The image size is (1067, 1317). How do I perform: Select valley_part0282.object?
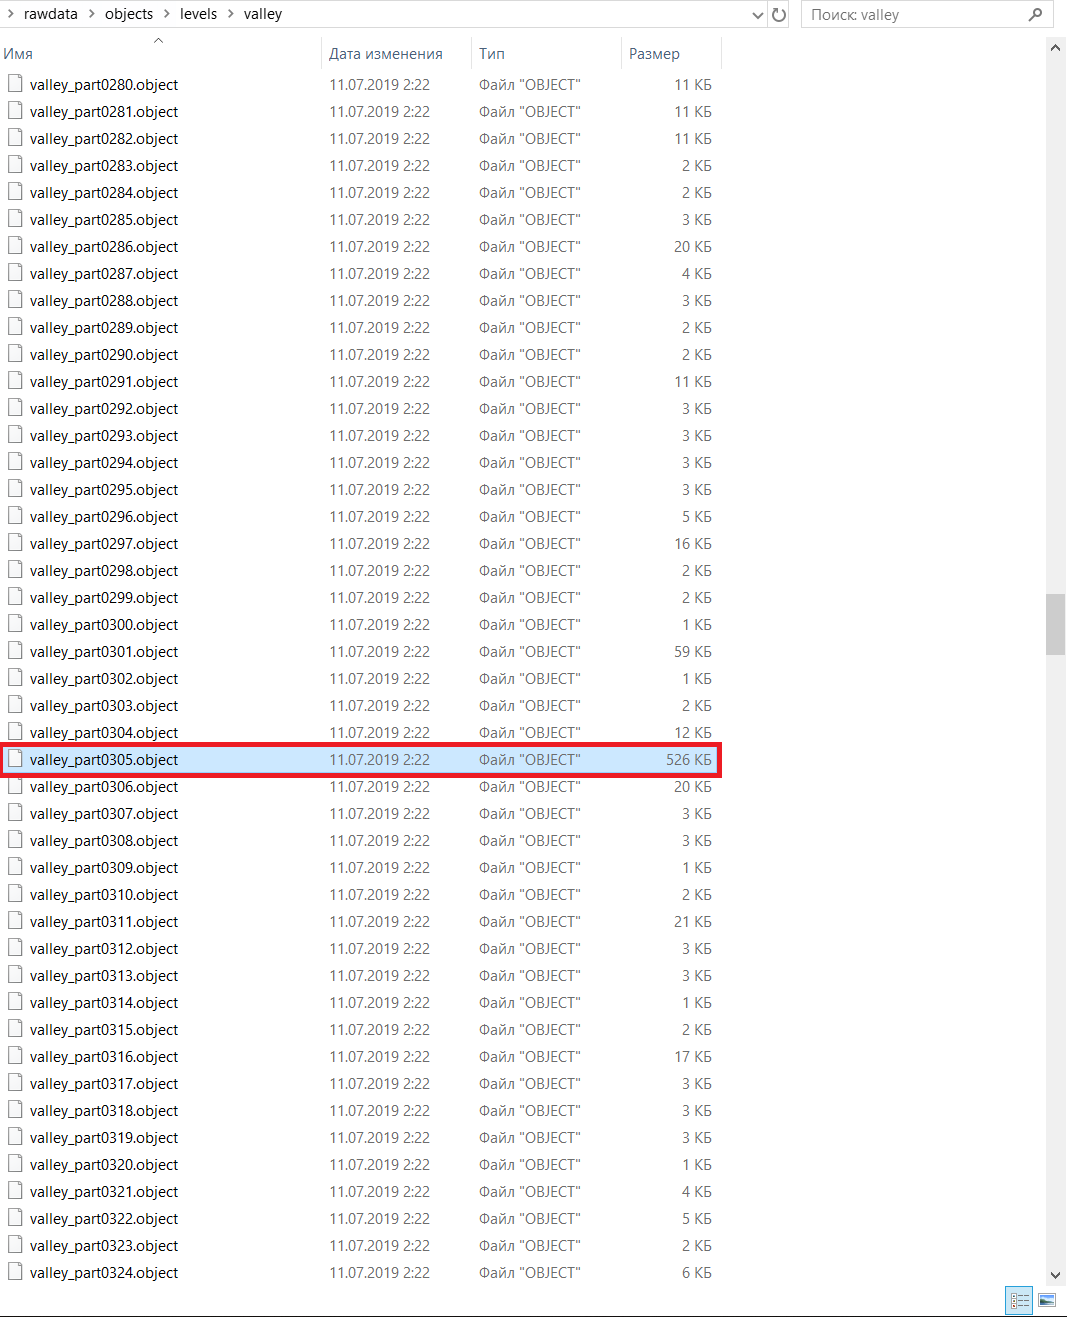coord(104,138)
